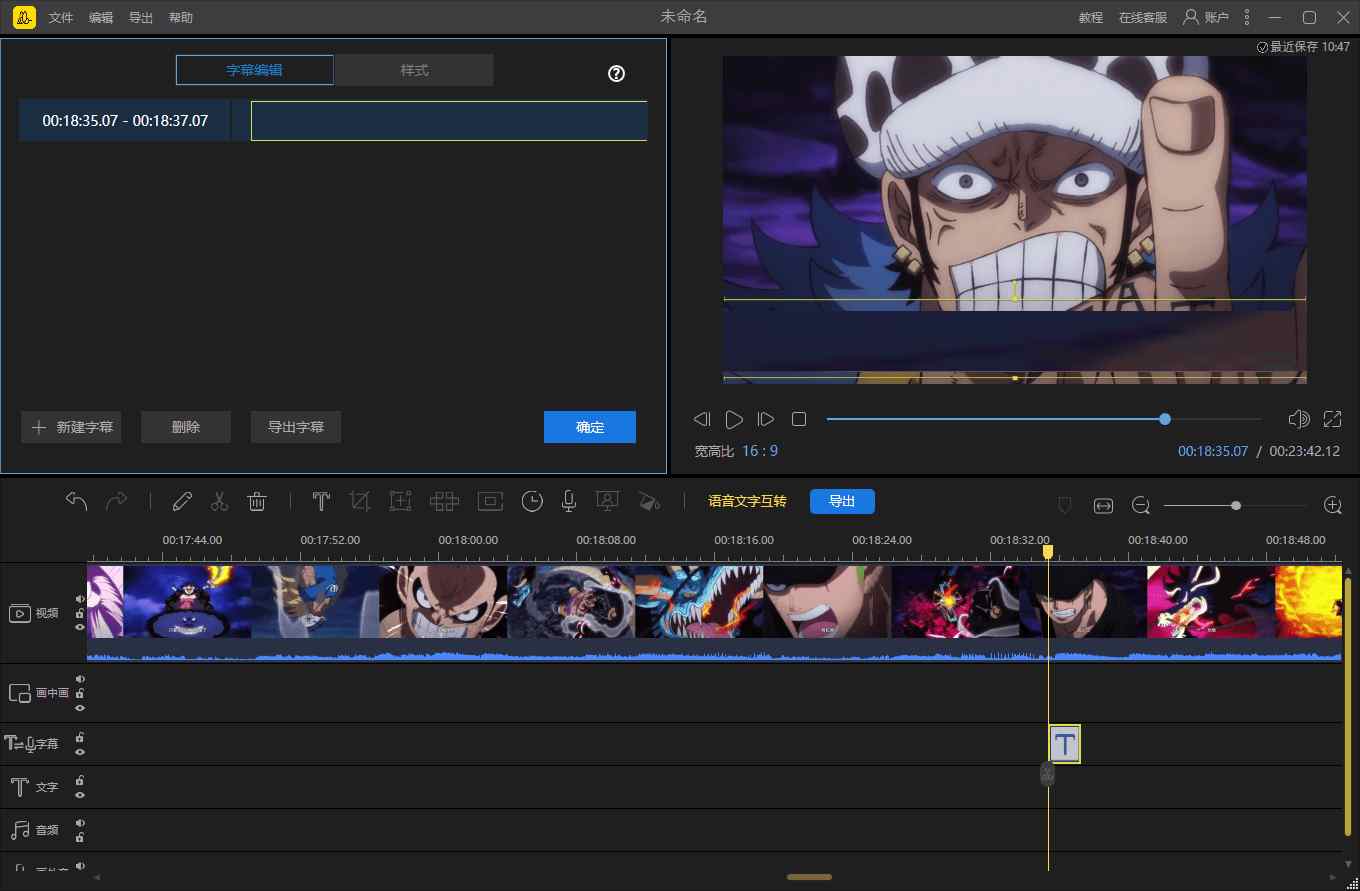Hide the 文字 track
The height and width of the screenshot is (891, 1360).
[80, 795]
